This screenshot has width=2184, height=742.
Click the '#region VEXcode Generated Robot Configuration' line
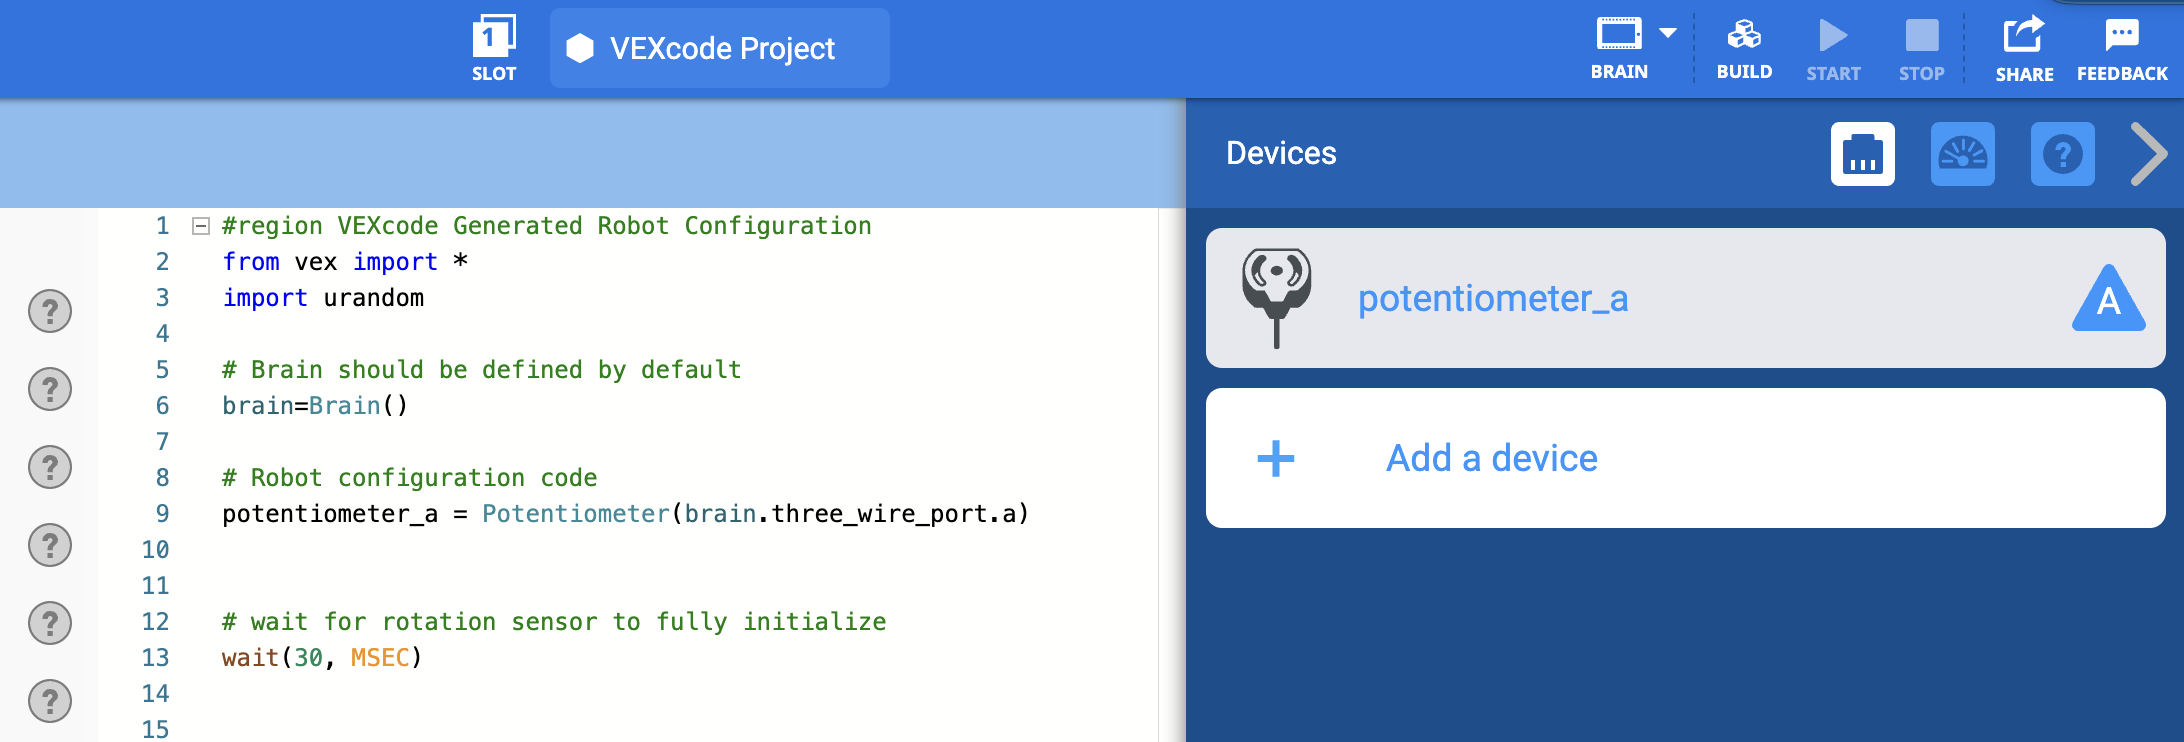547,226
